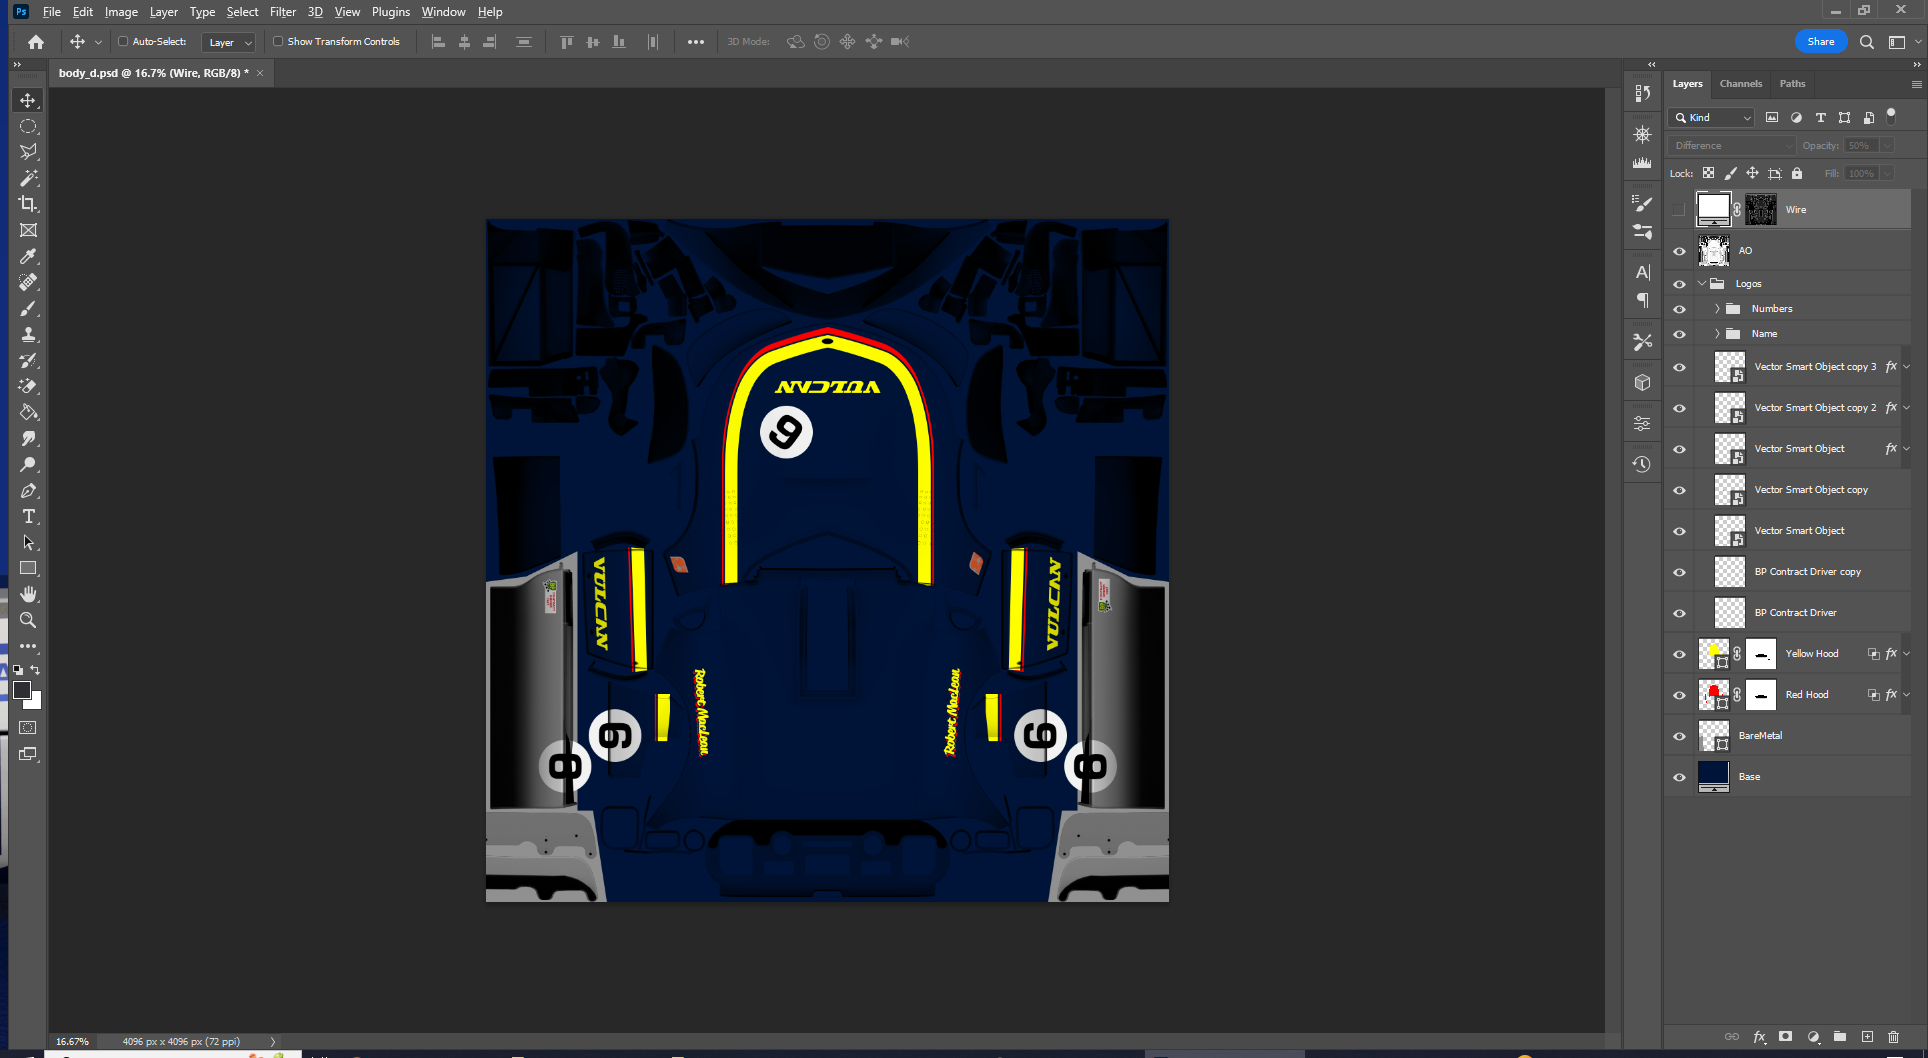Open more align options ellipsis
This screenshot has width=1928, height=1058.
click(696, 42)
